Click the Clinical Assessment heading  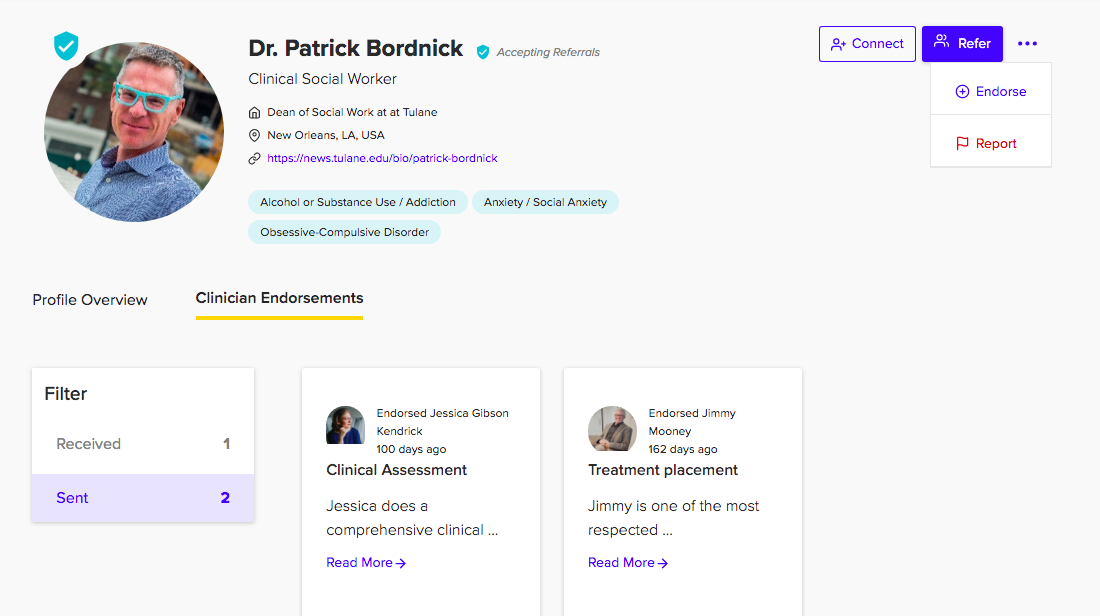pyautogui.click(x=396, y=470)
